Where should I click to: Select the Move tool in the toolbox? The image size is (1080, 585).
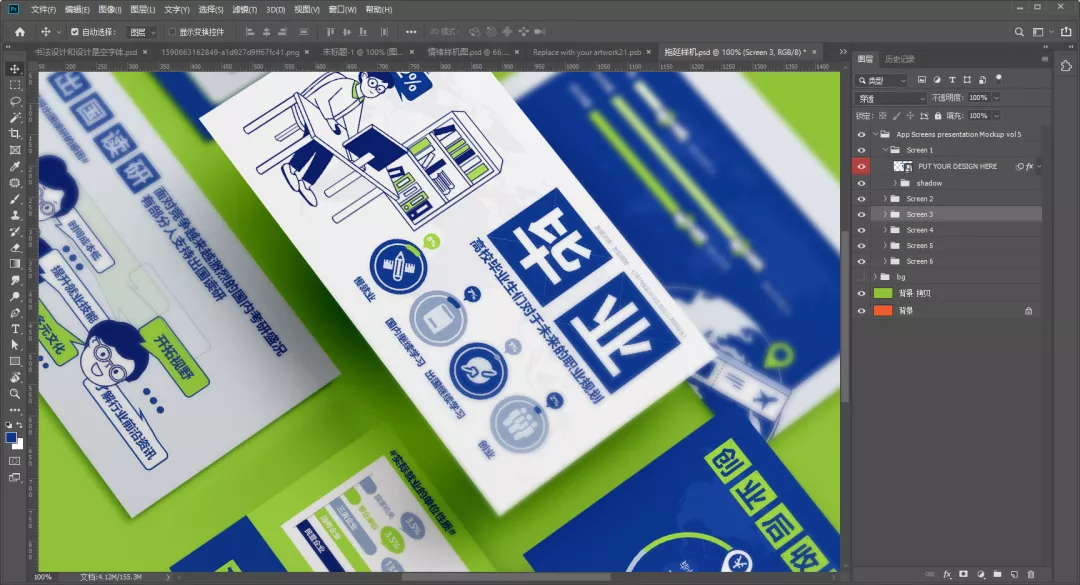pos(14,69)
